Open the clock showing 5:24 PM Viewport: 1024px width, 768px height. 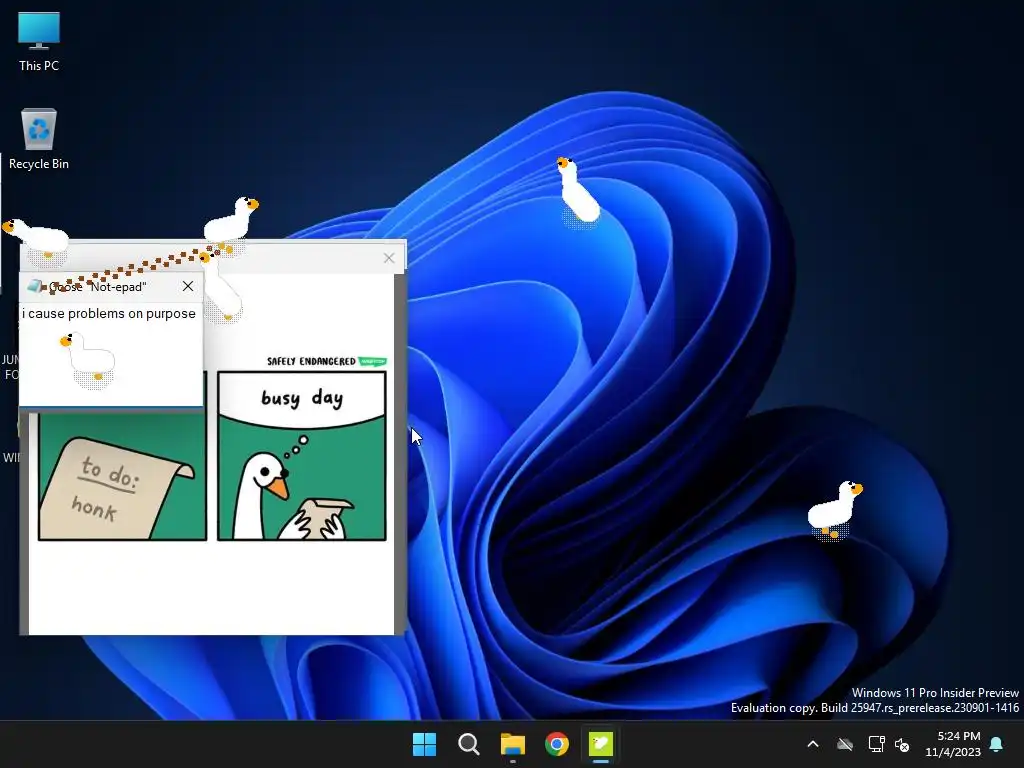tap(953, 744)
